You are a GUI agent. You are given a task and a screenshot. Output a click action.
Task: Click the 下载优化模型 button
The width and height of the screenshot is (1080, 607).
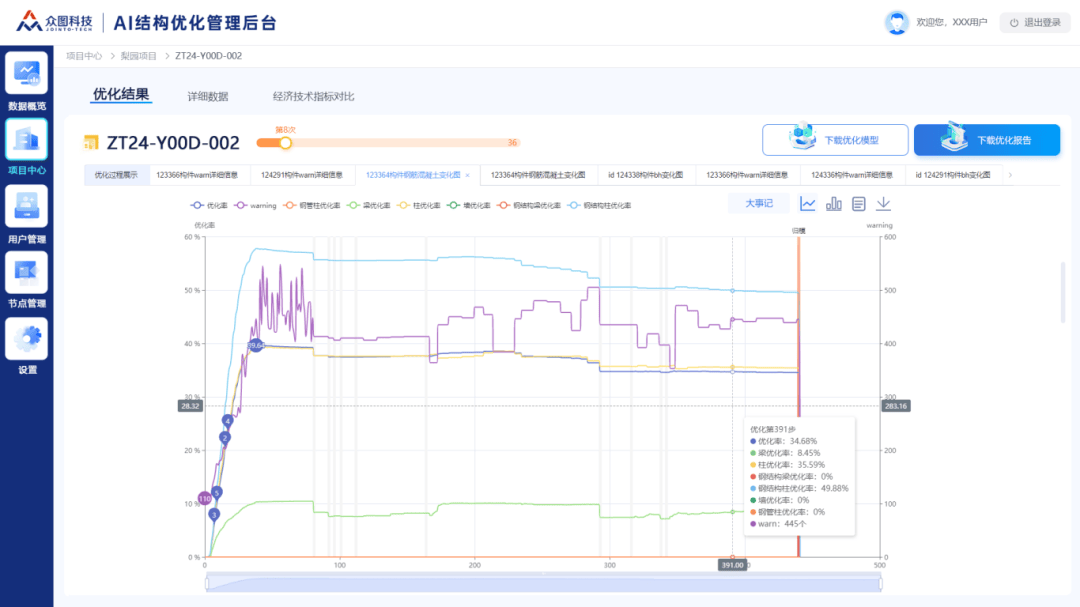(x=835, y=140)
